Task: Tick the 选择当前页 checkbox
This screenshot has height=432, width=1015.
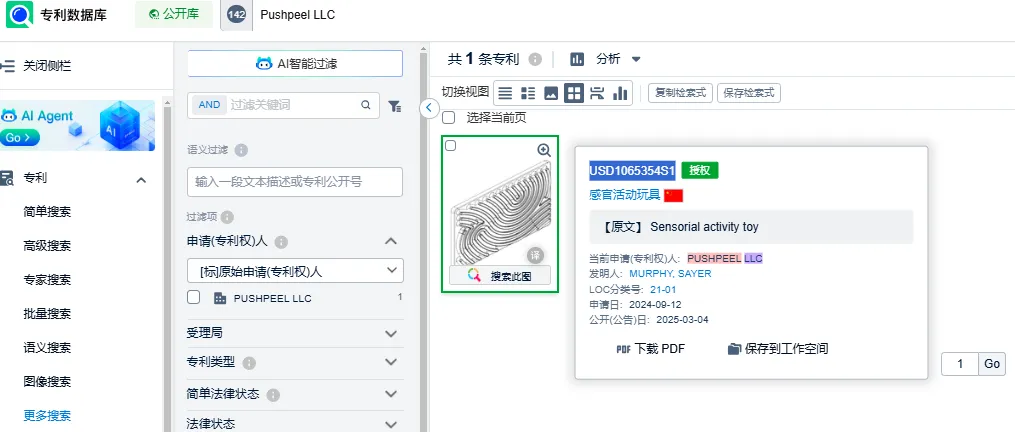Action: point(448,118)
